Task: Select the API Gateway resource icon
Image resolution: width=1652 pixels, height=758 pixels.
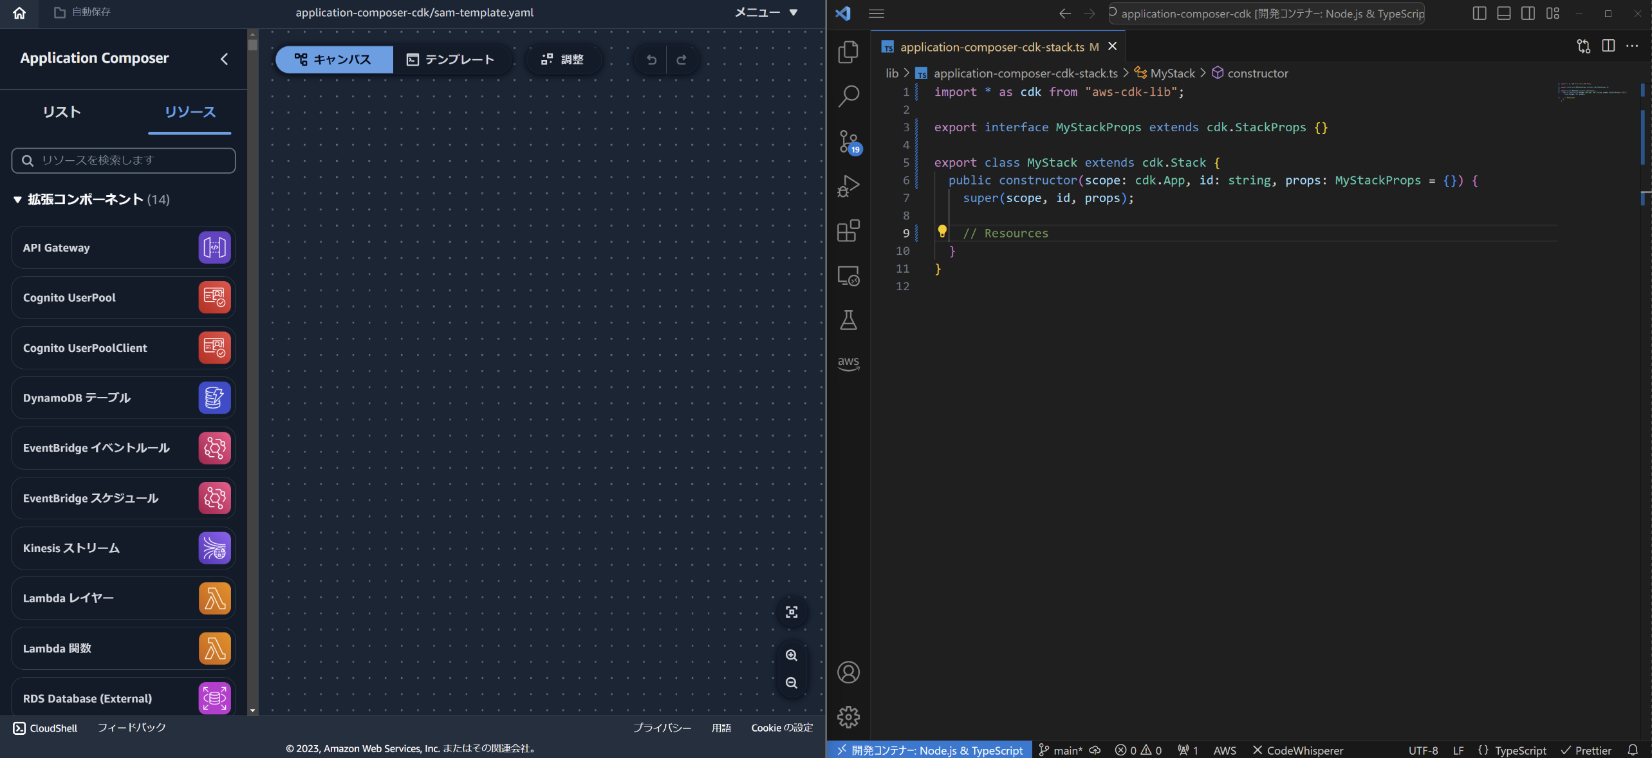Action: tap(215, 247)
